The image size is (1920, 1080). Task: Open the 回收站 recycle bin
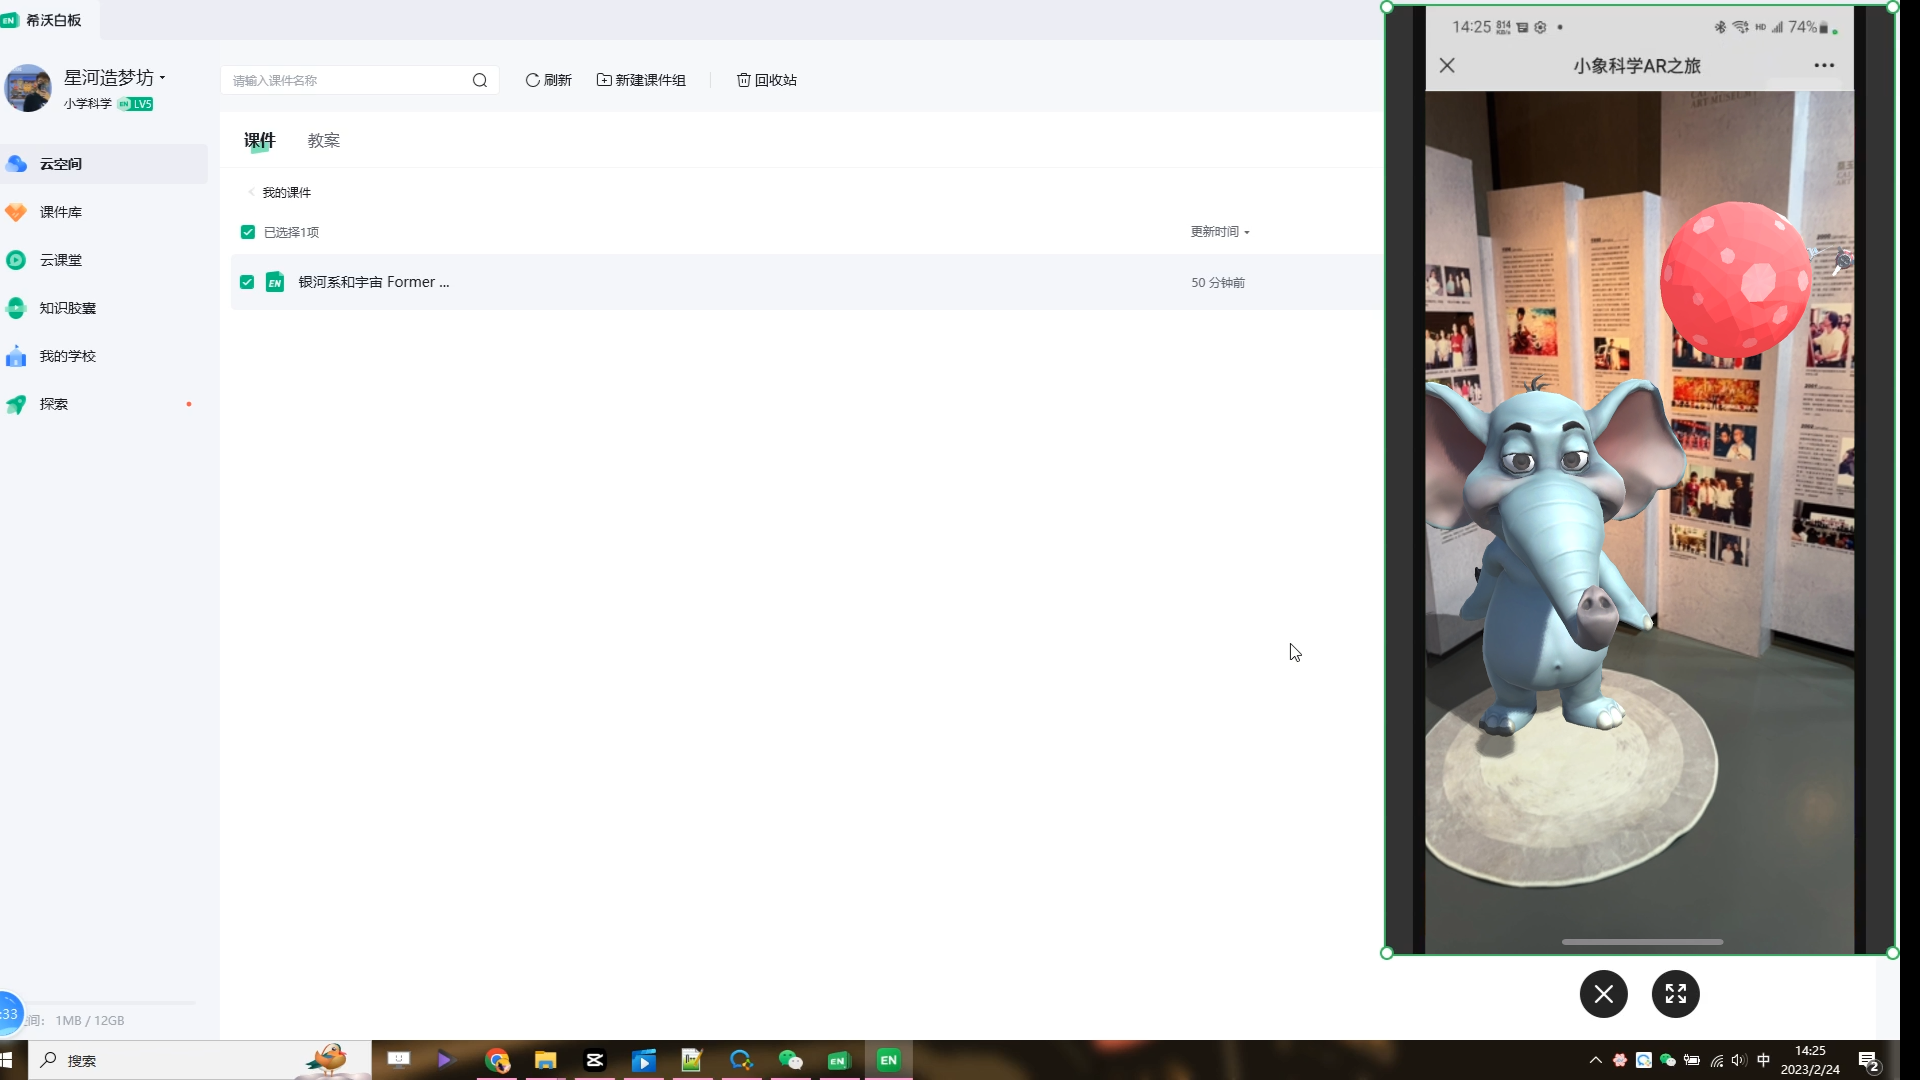click(x=767, y=80)
